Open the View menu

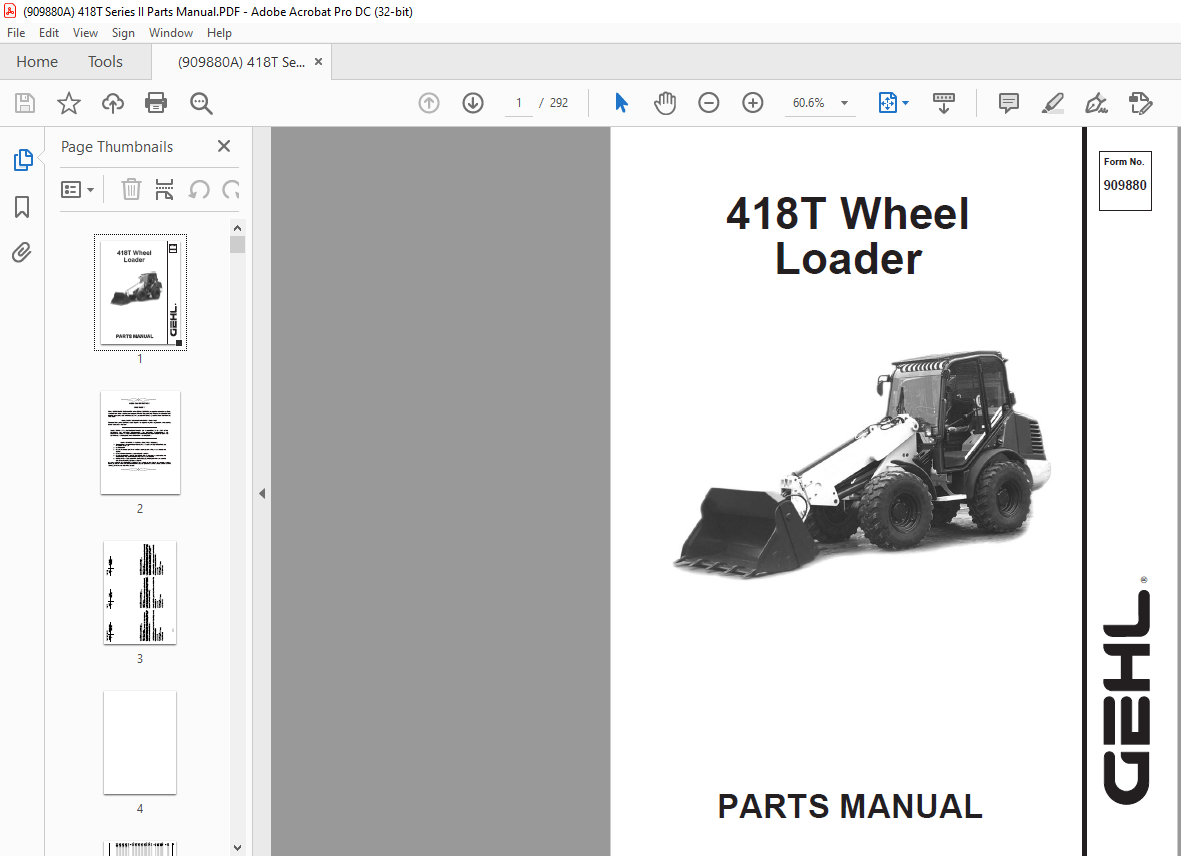click(x=85, y=32)
